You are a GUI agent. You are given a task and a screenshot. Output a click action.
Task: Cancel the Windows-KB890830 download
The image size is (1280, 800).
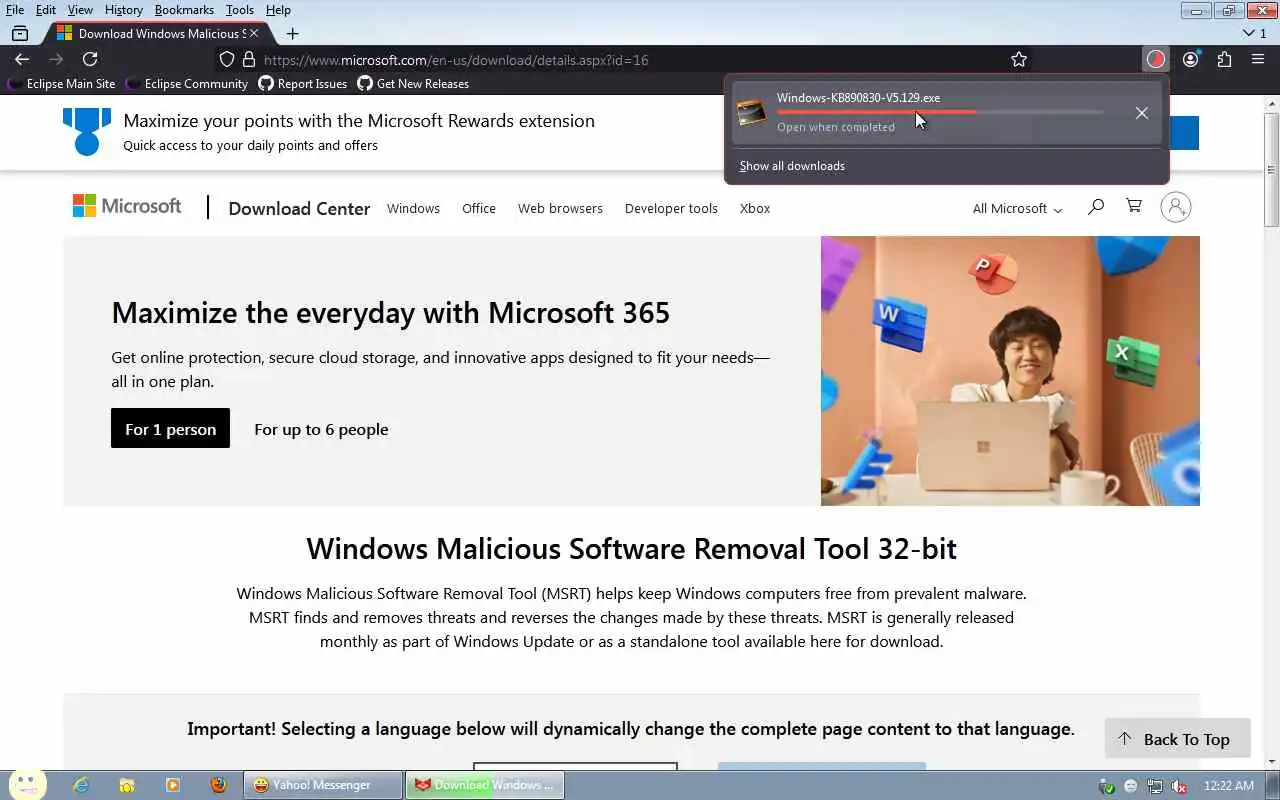1141,113
